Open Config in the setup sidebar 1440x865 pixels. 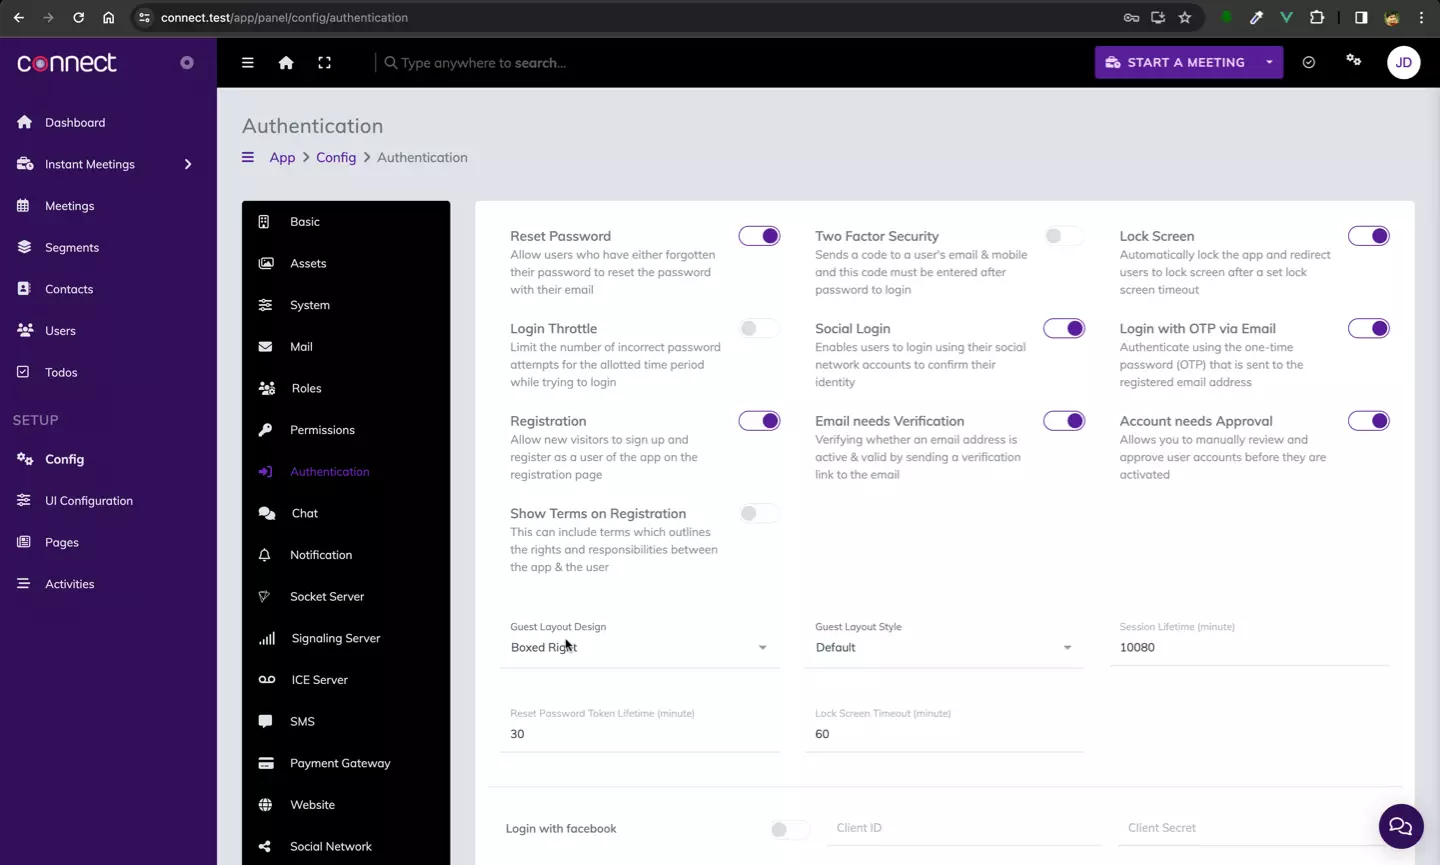[x=108, y=459]
